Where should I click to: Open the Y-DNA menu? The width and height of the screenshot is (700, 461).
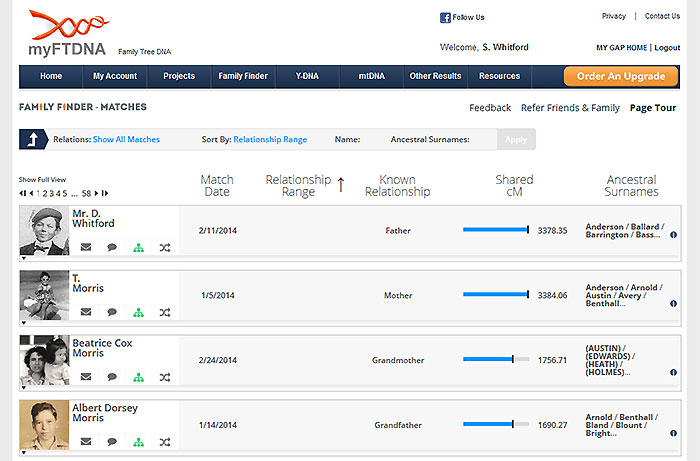pos(307,76)
